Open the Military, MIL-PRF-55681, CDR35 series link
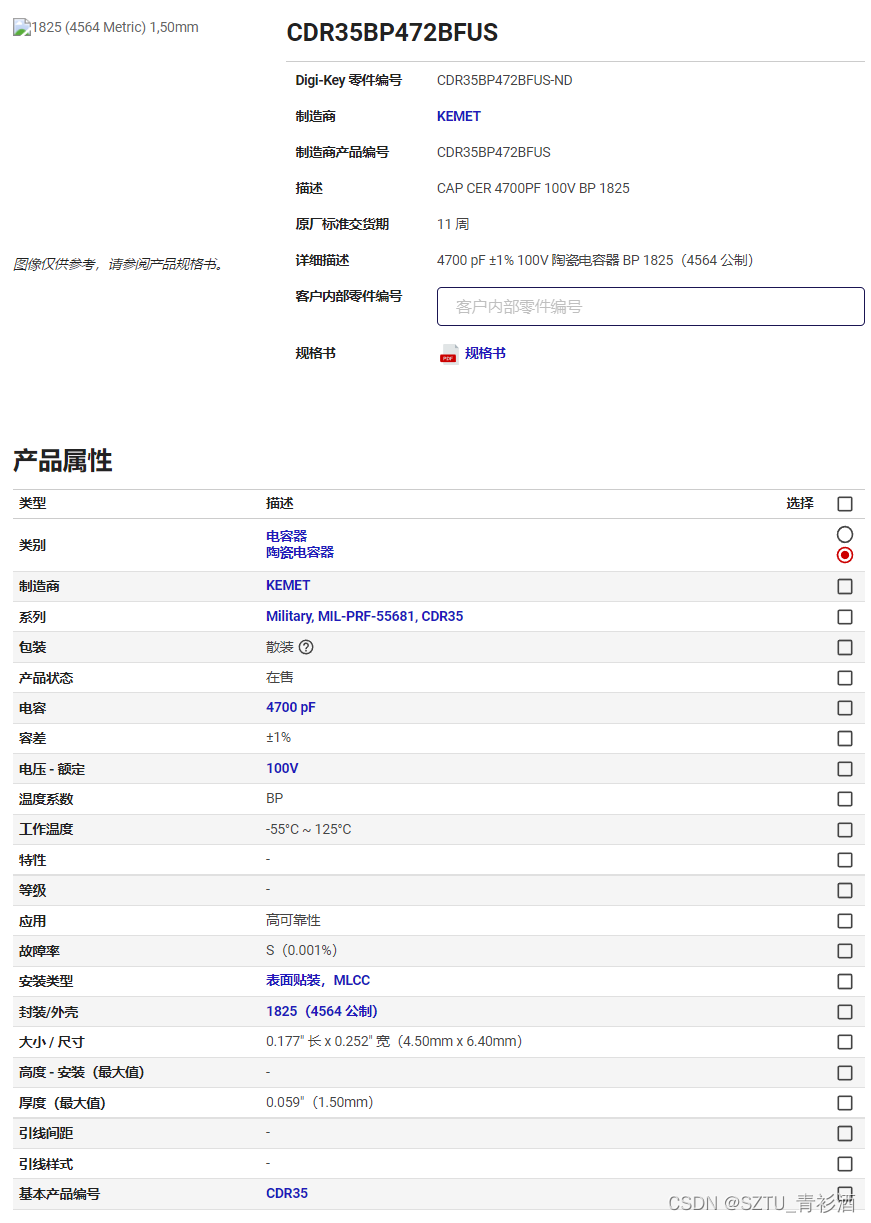 pos(365,617)
